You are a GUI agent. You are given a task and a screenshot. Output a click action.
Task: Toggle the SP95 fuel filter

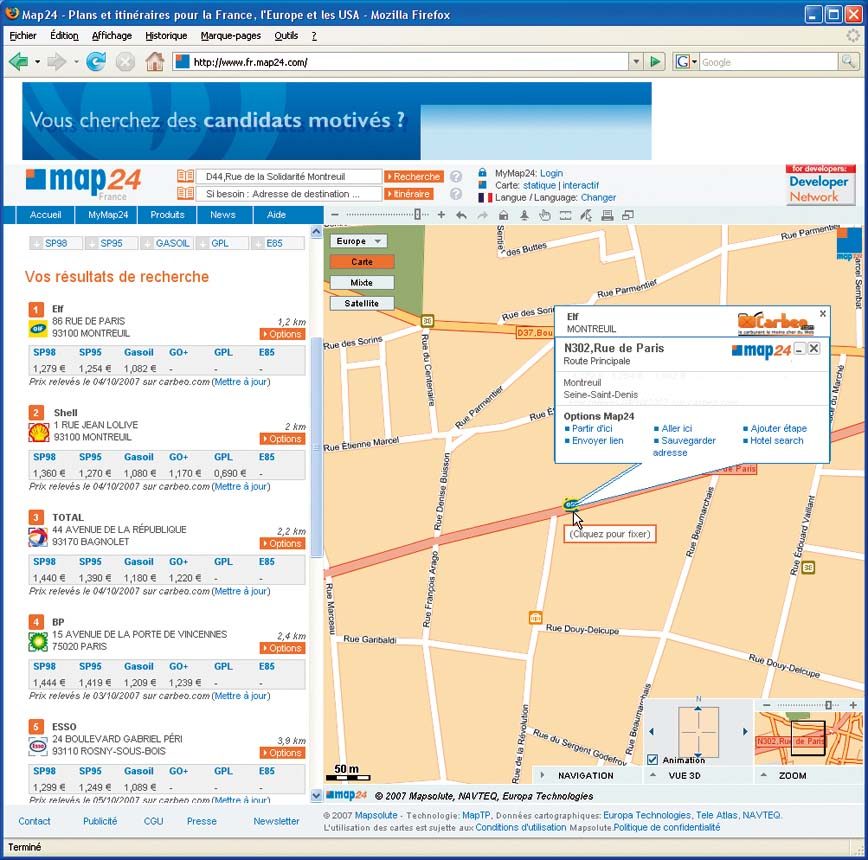[x=111, y=243]
